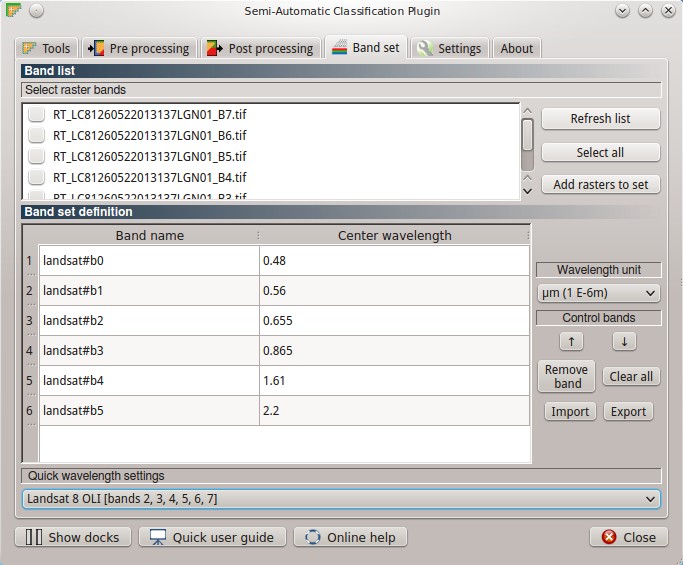
Task: Check the RT_LC81260522013137LGN01_B5.tif checkbox
Action: pos(36,156)
